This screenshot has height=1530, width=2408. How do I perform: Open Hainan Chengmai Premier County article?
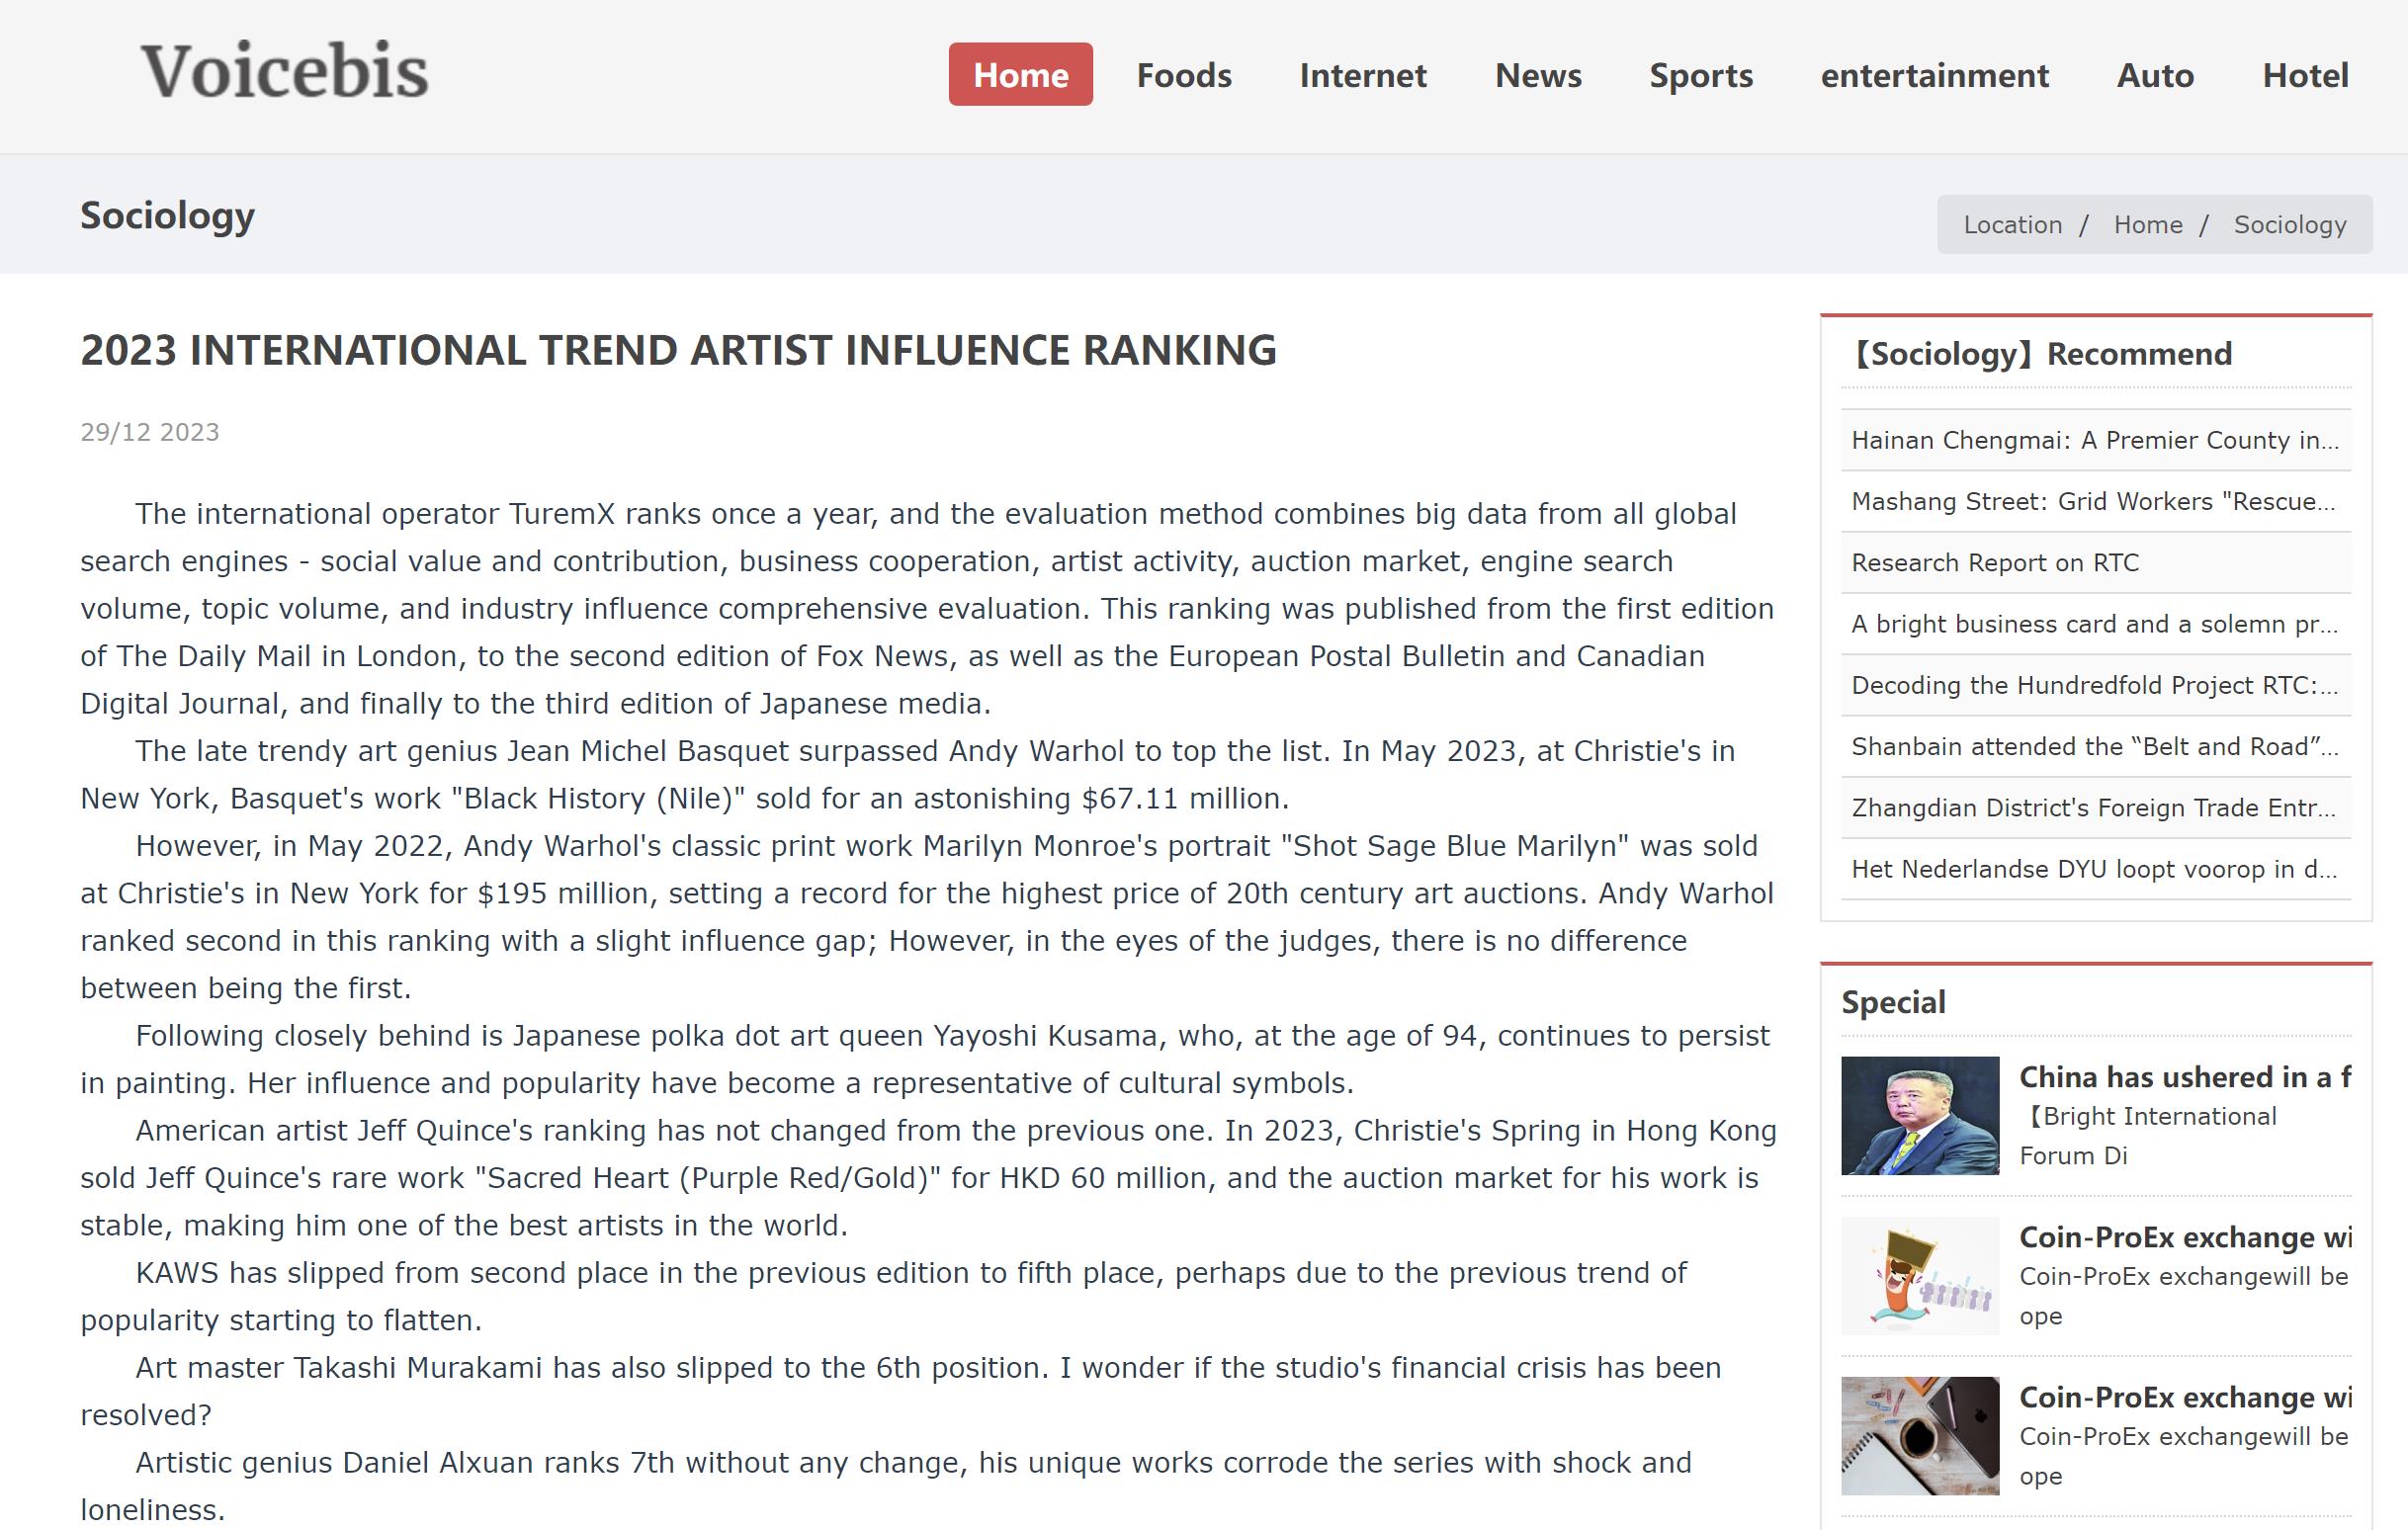(2095, 440)
